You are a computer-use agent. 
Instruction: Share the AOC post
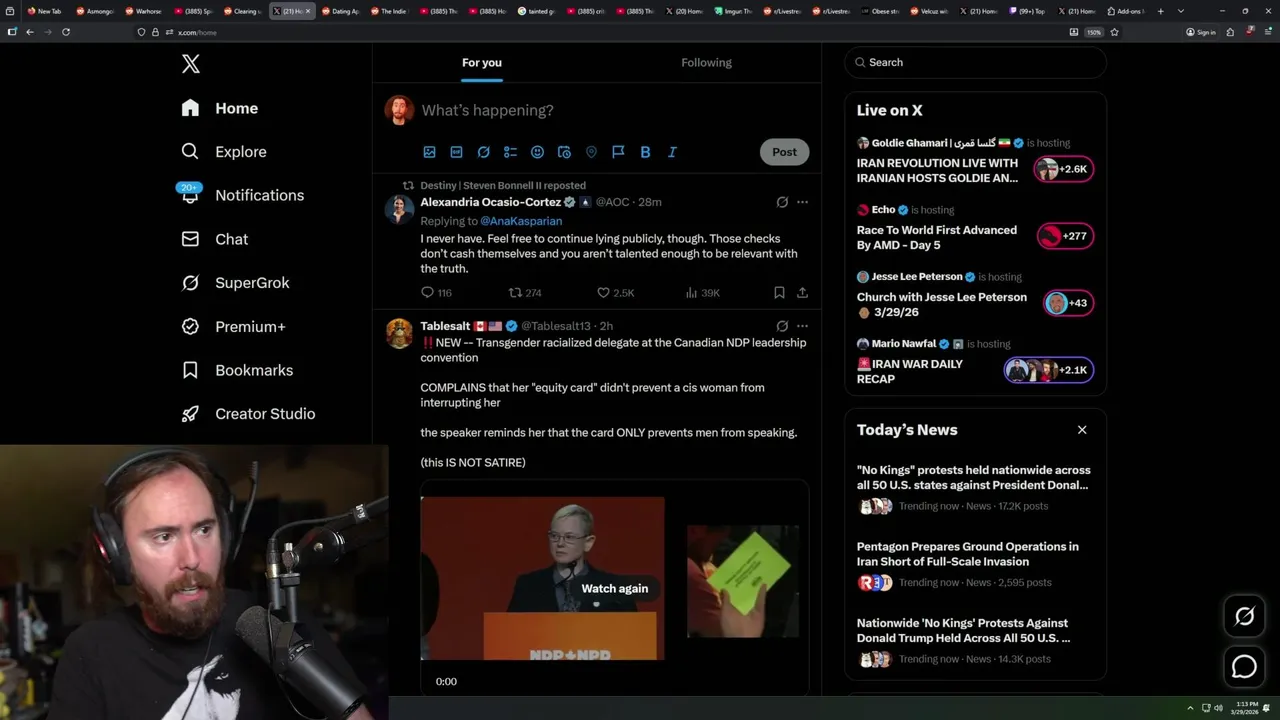point(802,293)
